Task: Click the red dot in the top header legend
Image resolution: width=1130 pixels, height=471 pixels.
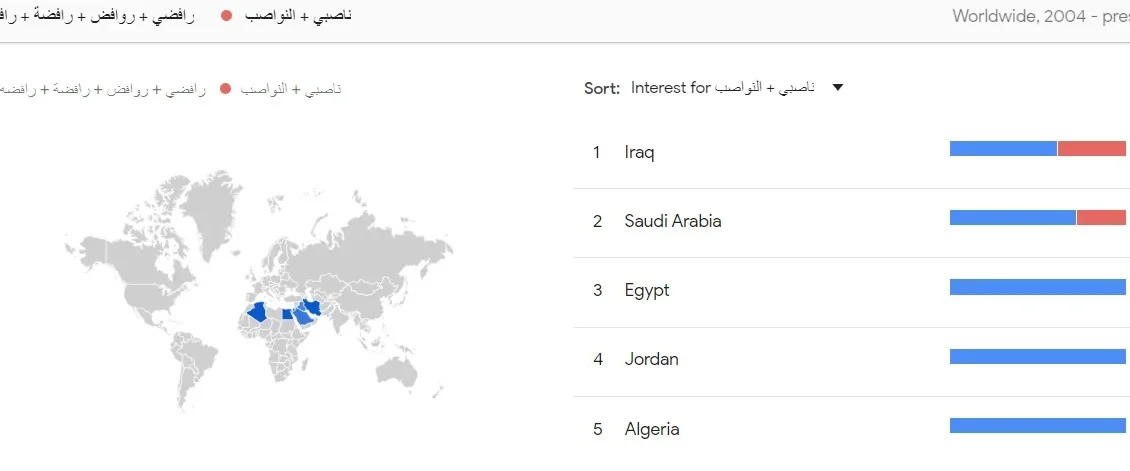Action: tap(226, 16)
